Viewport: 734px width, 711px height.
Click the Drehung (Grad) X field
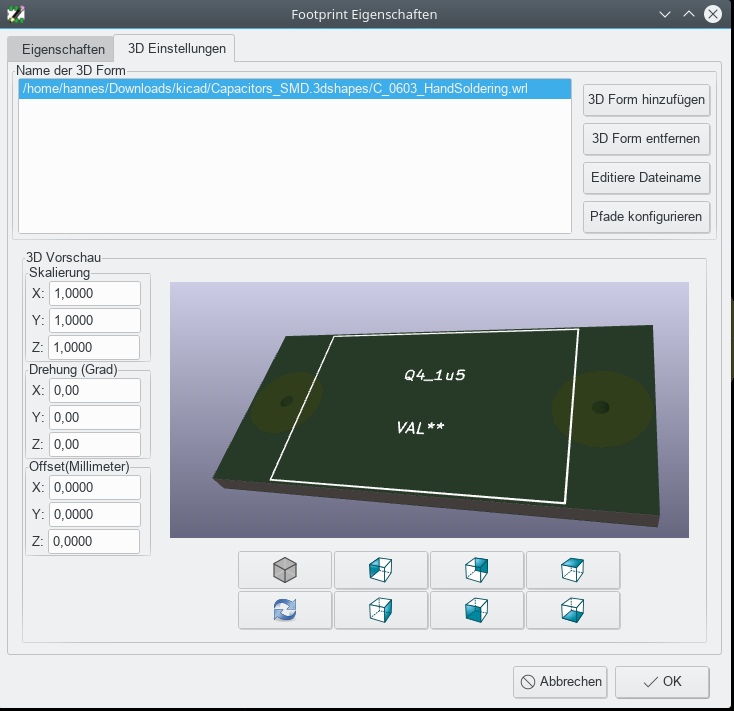(x=95, y=390)
